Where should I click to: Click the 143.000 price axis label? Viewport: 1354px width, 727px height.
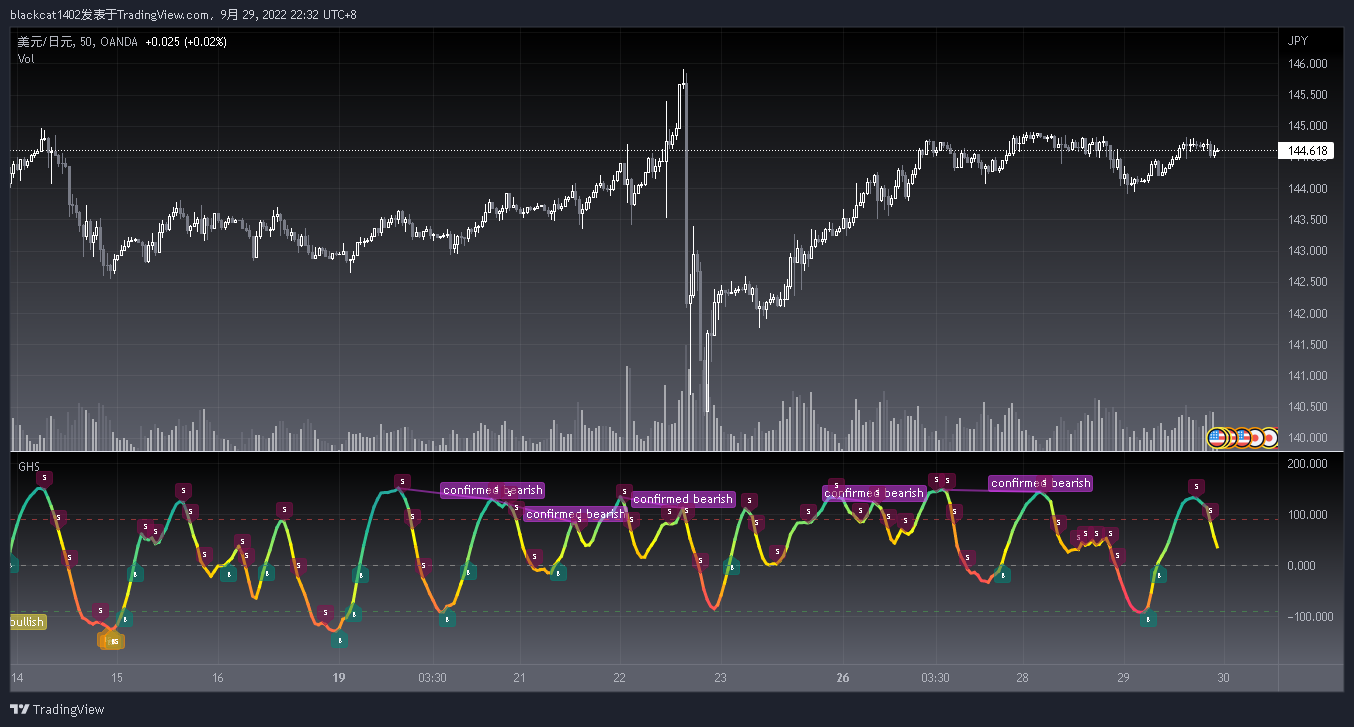click(x=1308, y=251)
